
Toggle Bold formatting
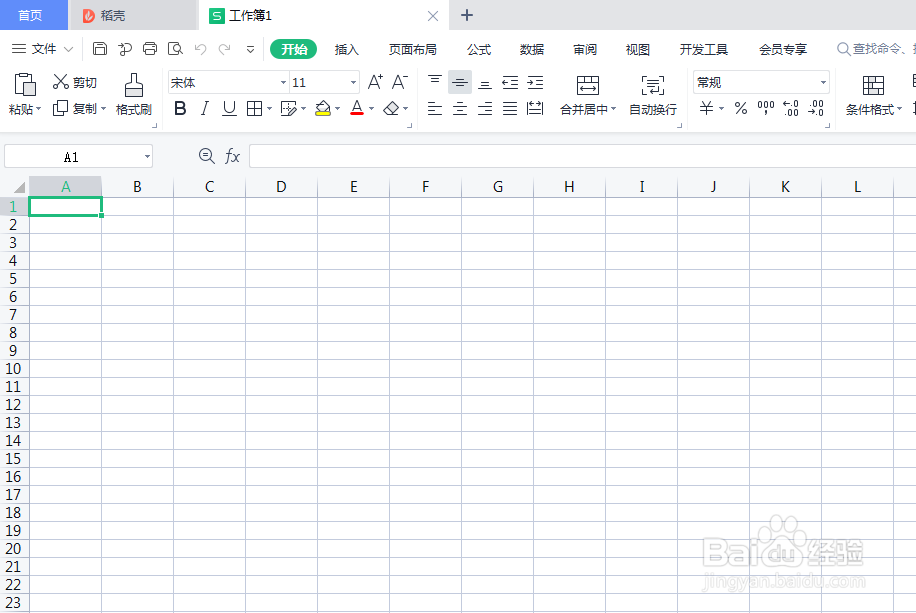point(181,109)
